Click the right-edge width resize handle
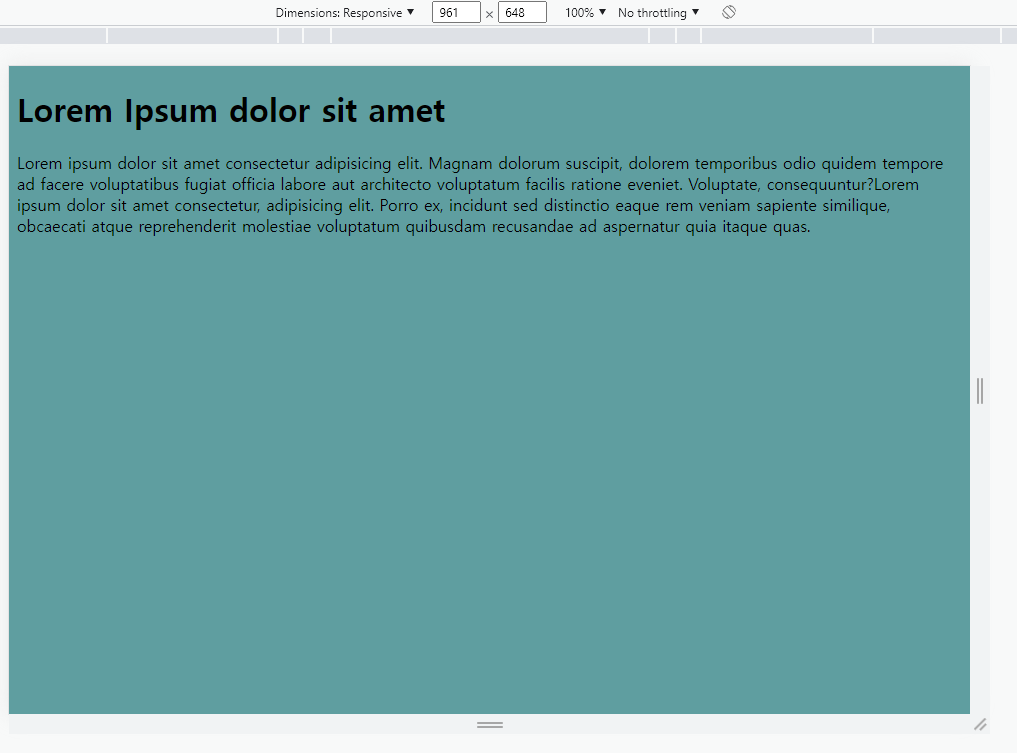This screenshot has height=753, width=1017. pyautogui.click(x=980, y=391)
